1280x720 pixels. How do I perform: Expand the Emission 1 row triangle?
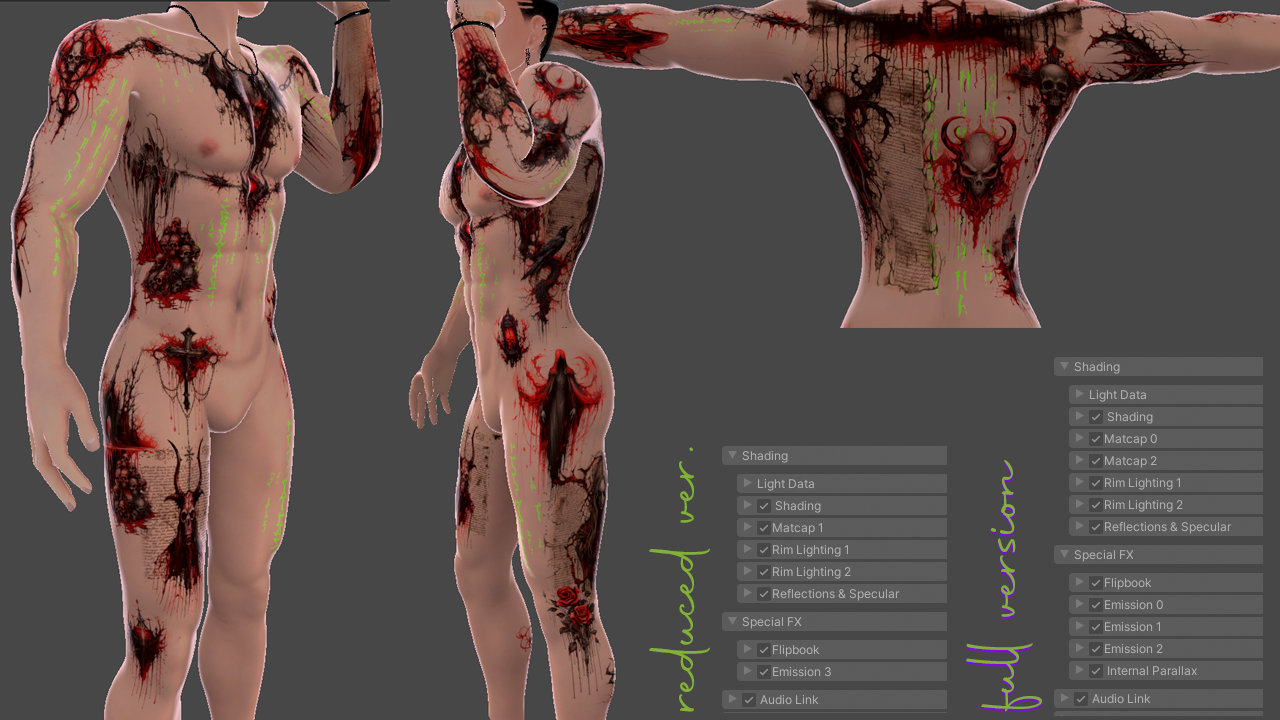click(x=1079, y=627)
